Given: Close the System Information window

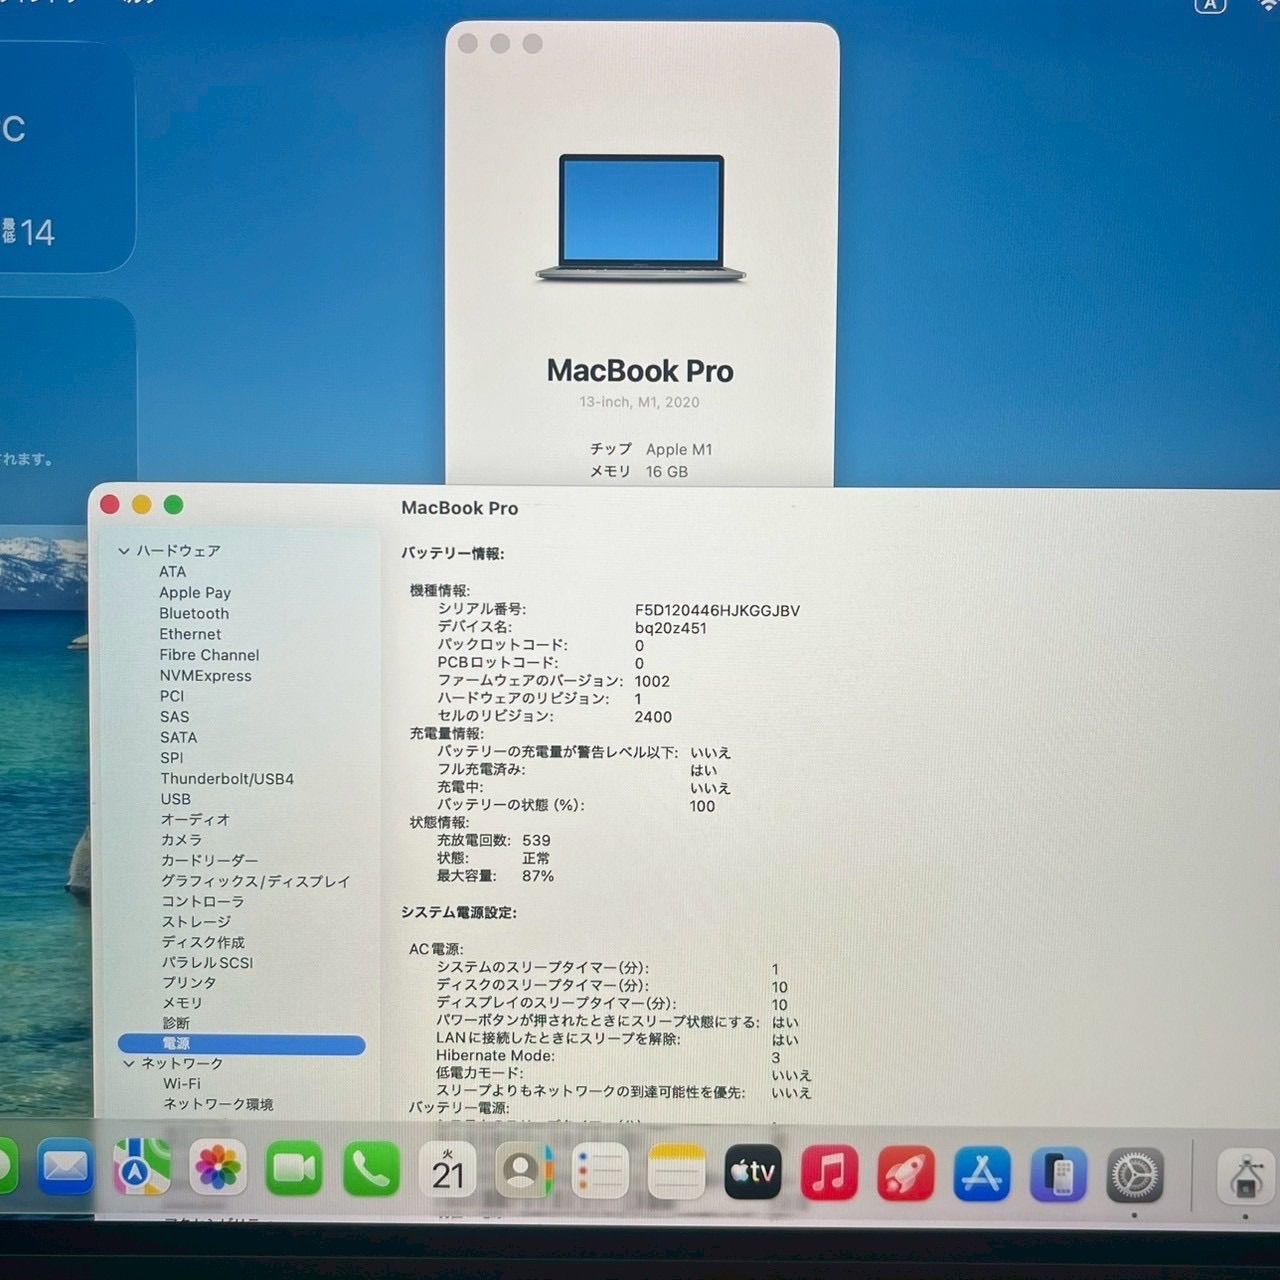Looking at the screenshot, I should pos(110,505).
